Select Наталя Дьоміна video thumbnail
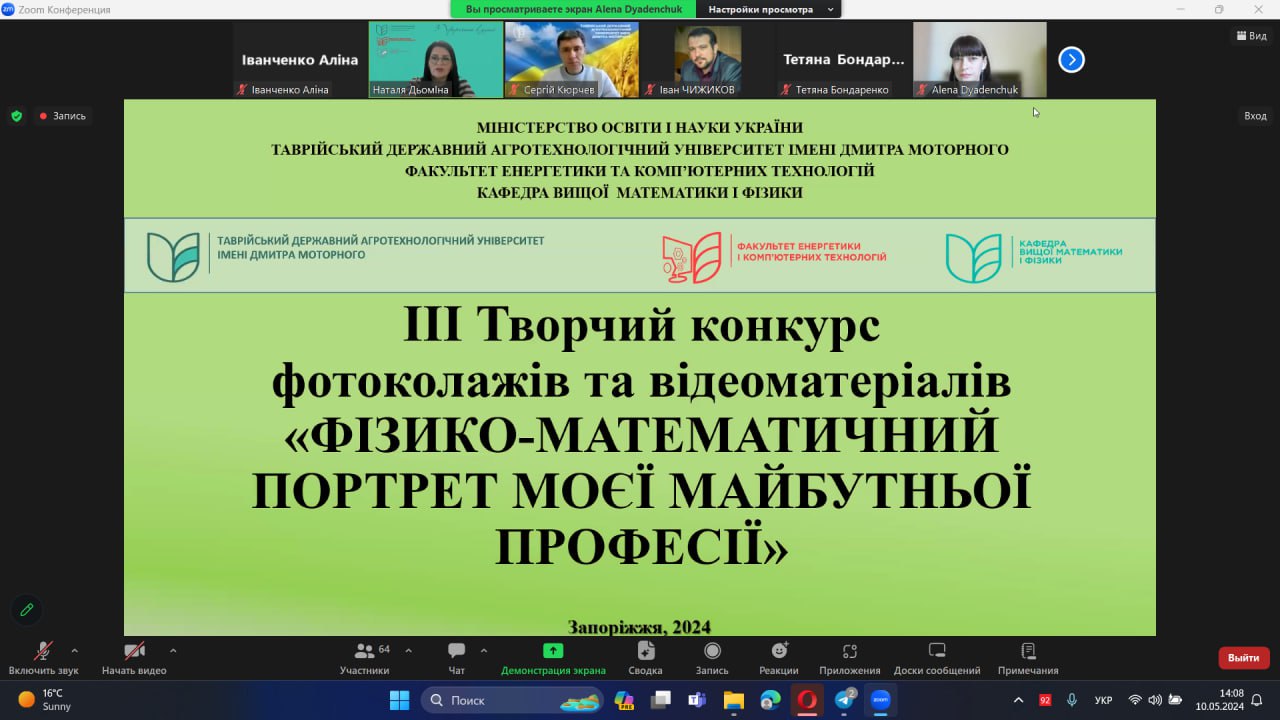This screenshot has height=720, width=1280. click(436, 60)
